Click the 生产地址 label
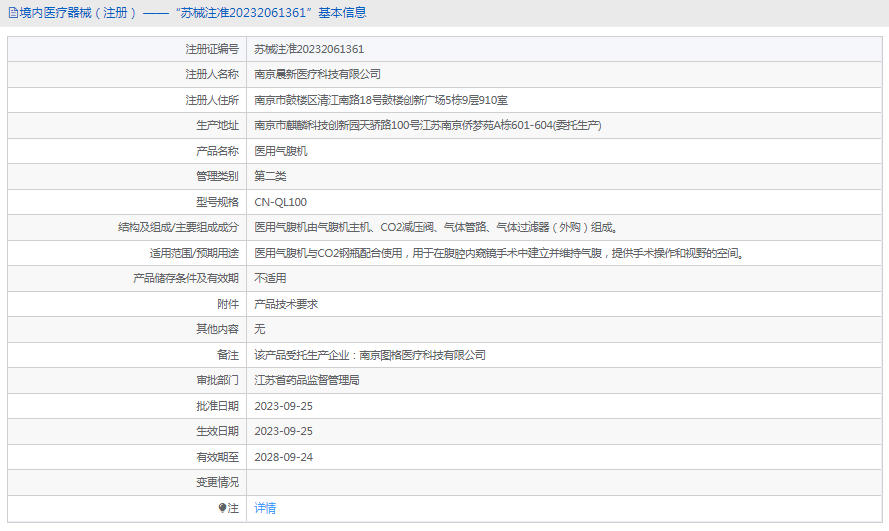This screenshot has height=531, width=889. point(217,125)
